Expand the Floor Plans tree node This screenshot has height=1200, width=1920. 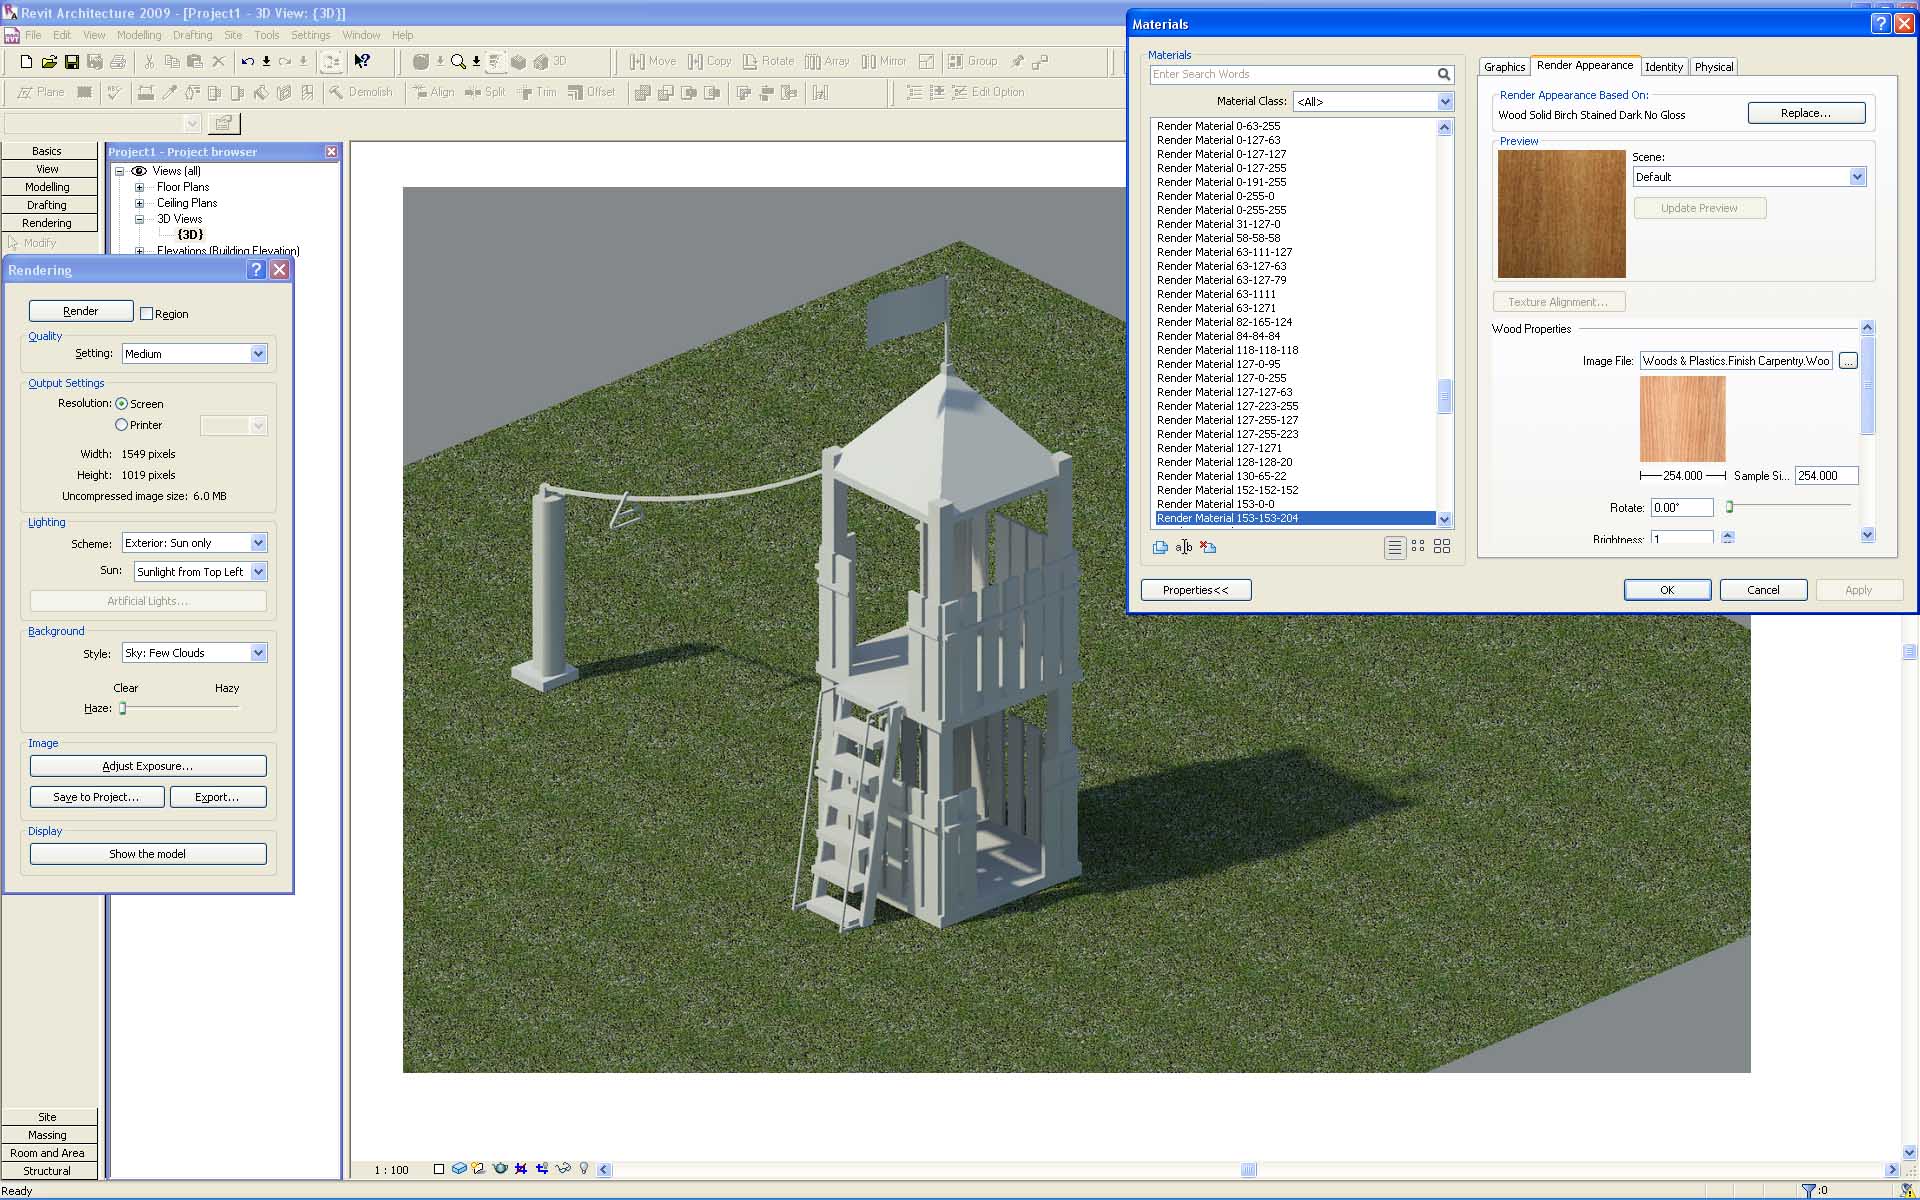140,188
